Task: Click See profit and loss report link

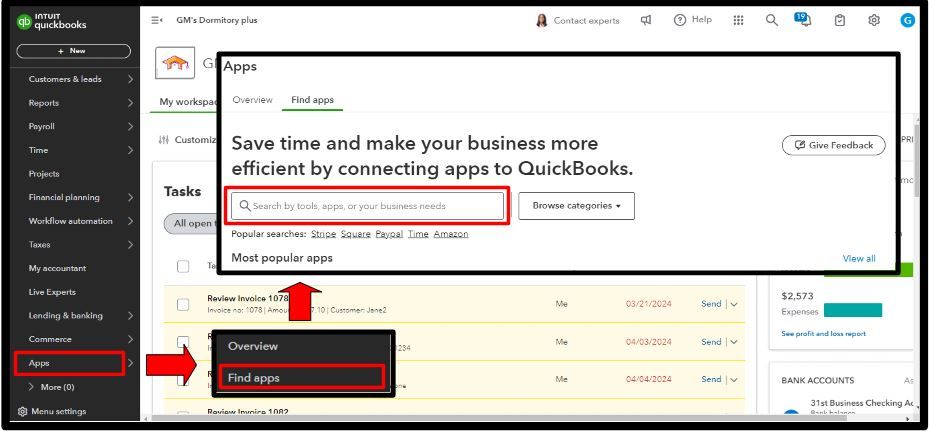Action: pyautogui.click(x=824, y=334)
